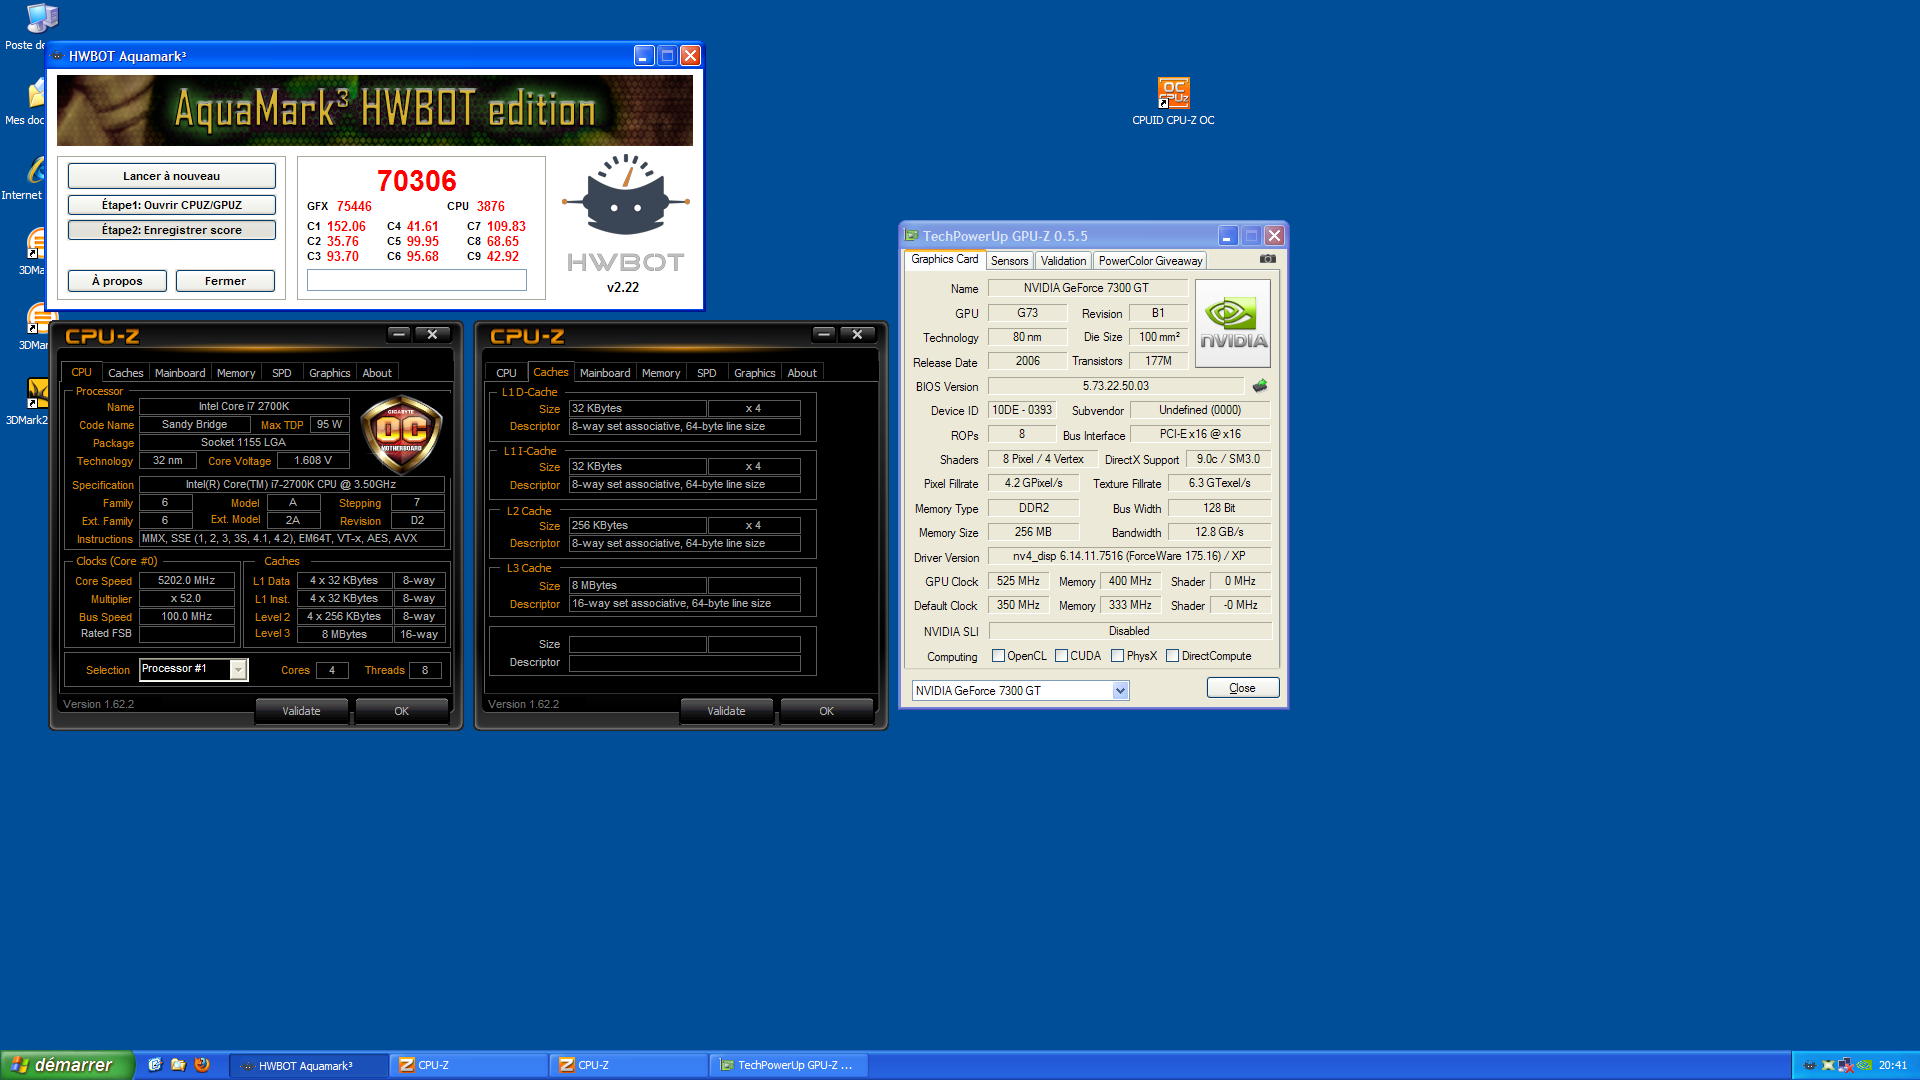Image resolution: width=1920 pixels, height=1080 pixels.
Task: Toggle the PhysX checkbox in GPU-Z
Action: (x=1117, y=656)
